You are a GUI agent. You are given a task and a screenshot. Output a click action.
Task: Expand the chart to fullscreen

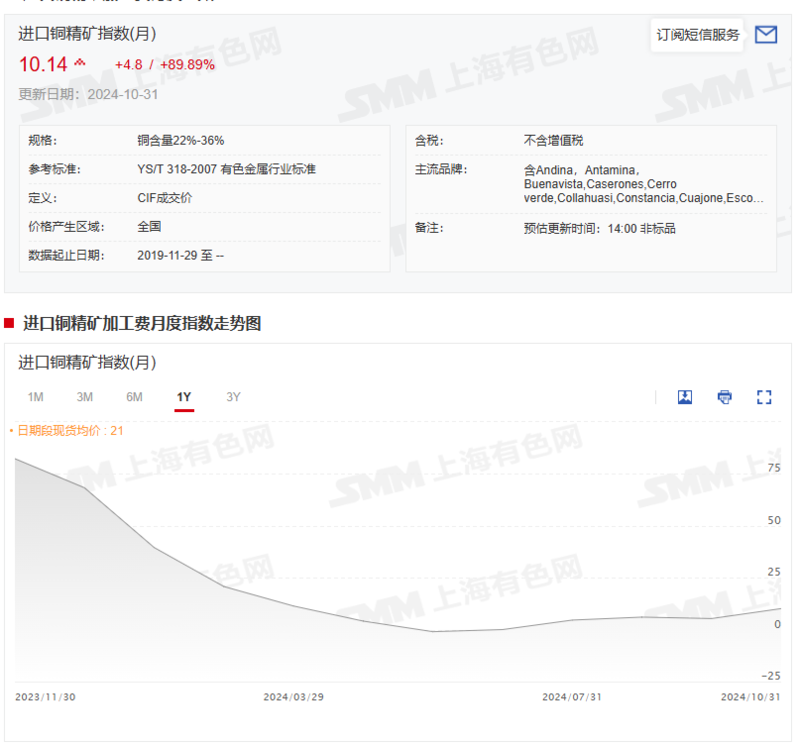(765, 397)
